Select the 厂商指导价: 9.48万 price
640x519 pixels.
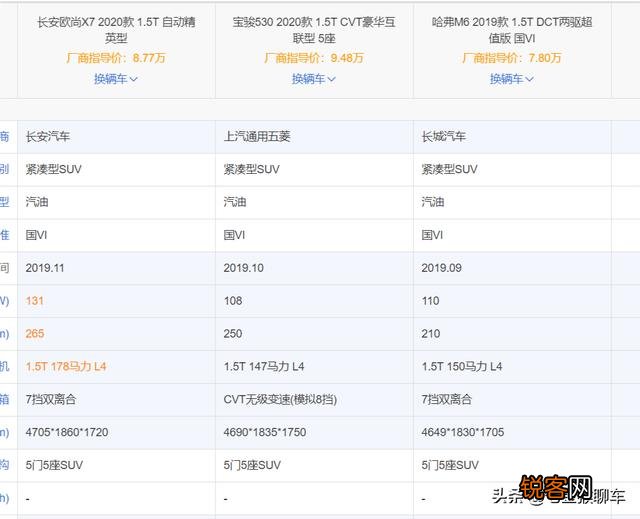click(313, 58)
